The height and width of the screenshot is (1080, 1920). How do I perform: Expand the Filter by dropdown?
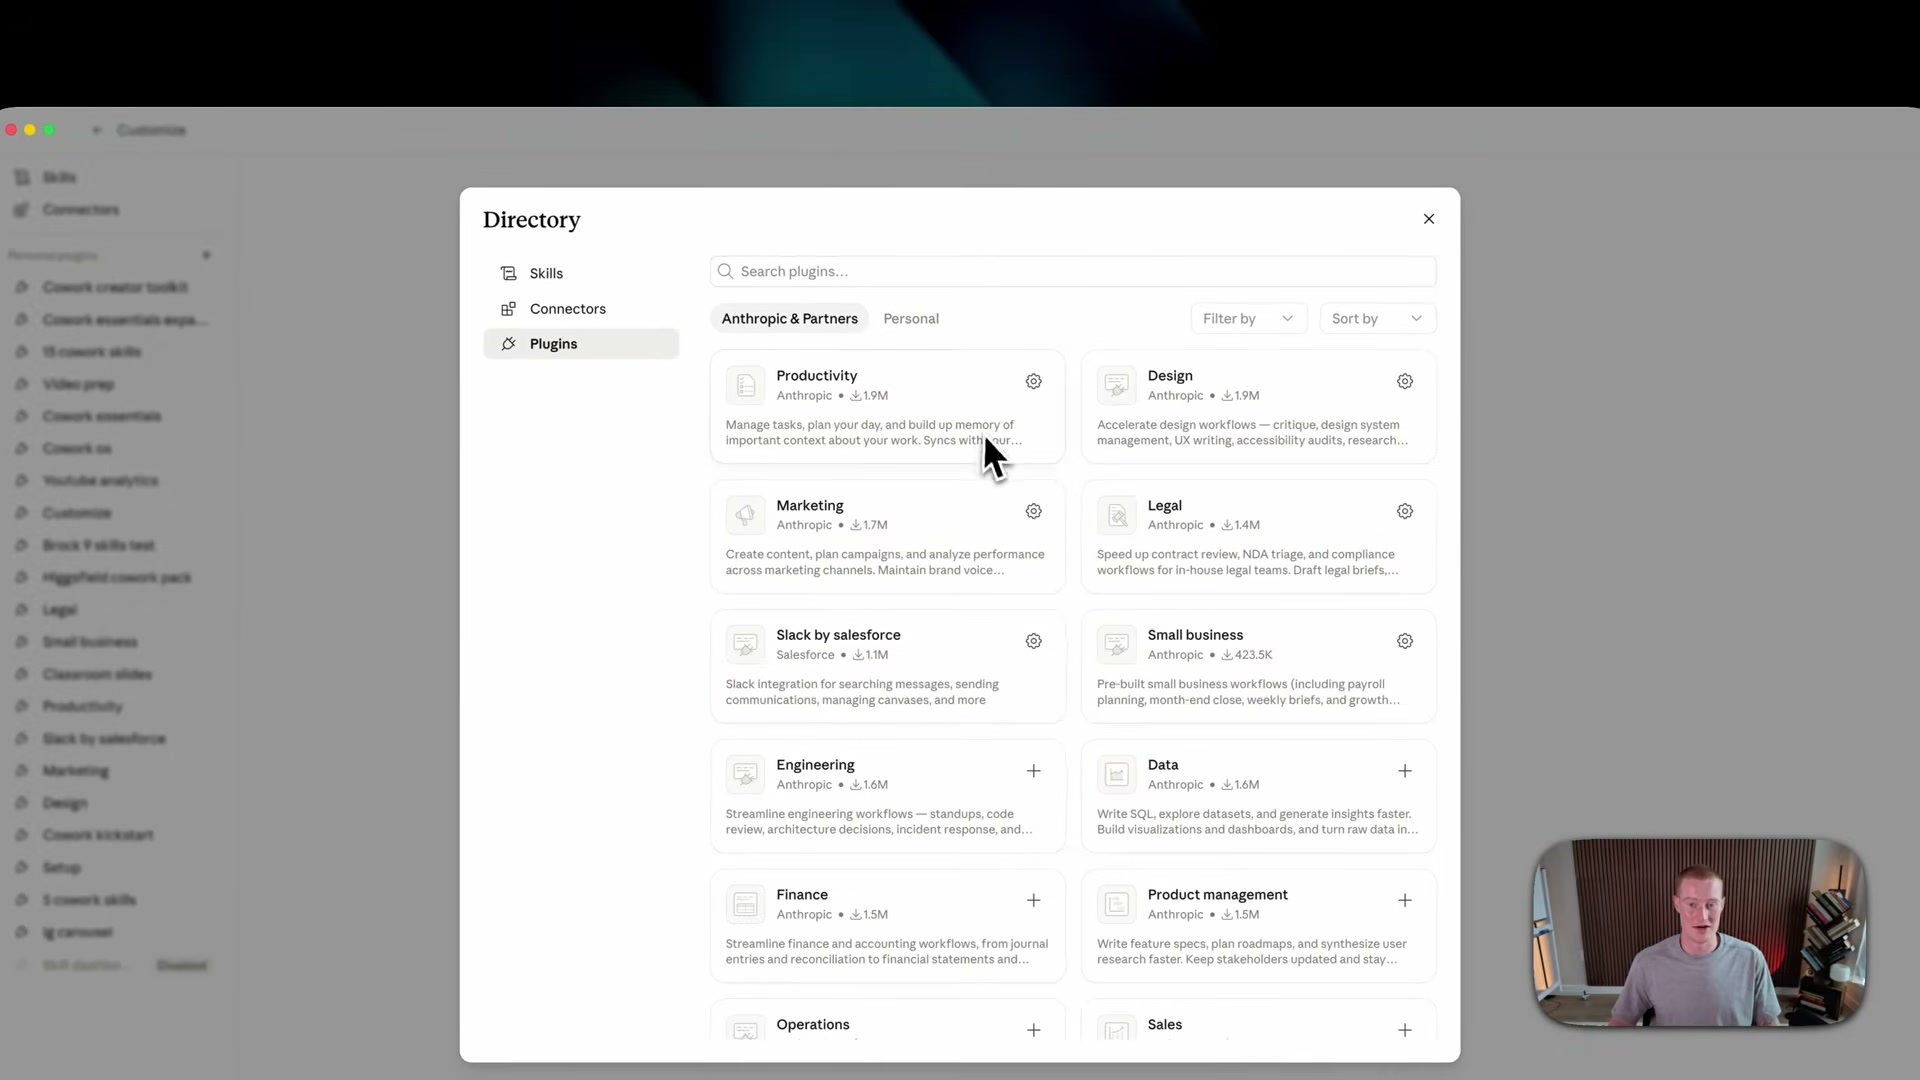tap(1248, 318)
